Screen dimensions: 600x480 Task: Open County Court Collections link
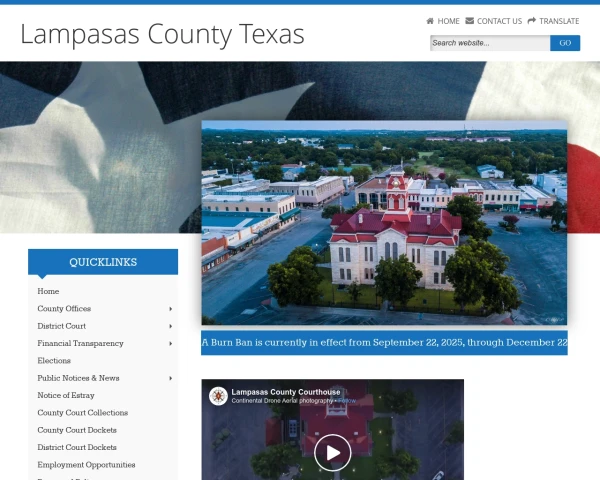(x=83, y=413)
